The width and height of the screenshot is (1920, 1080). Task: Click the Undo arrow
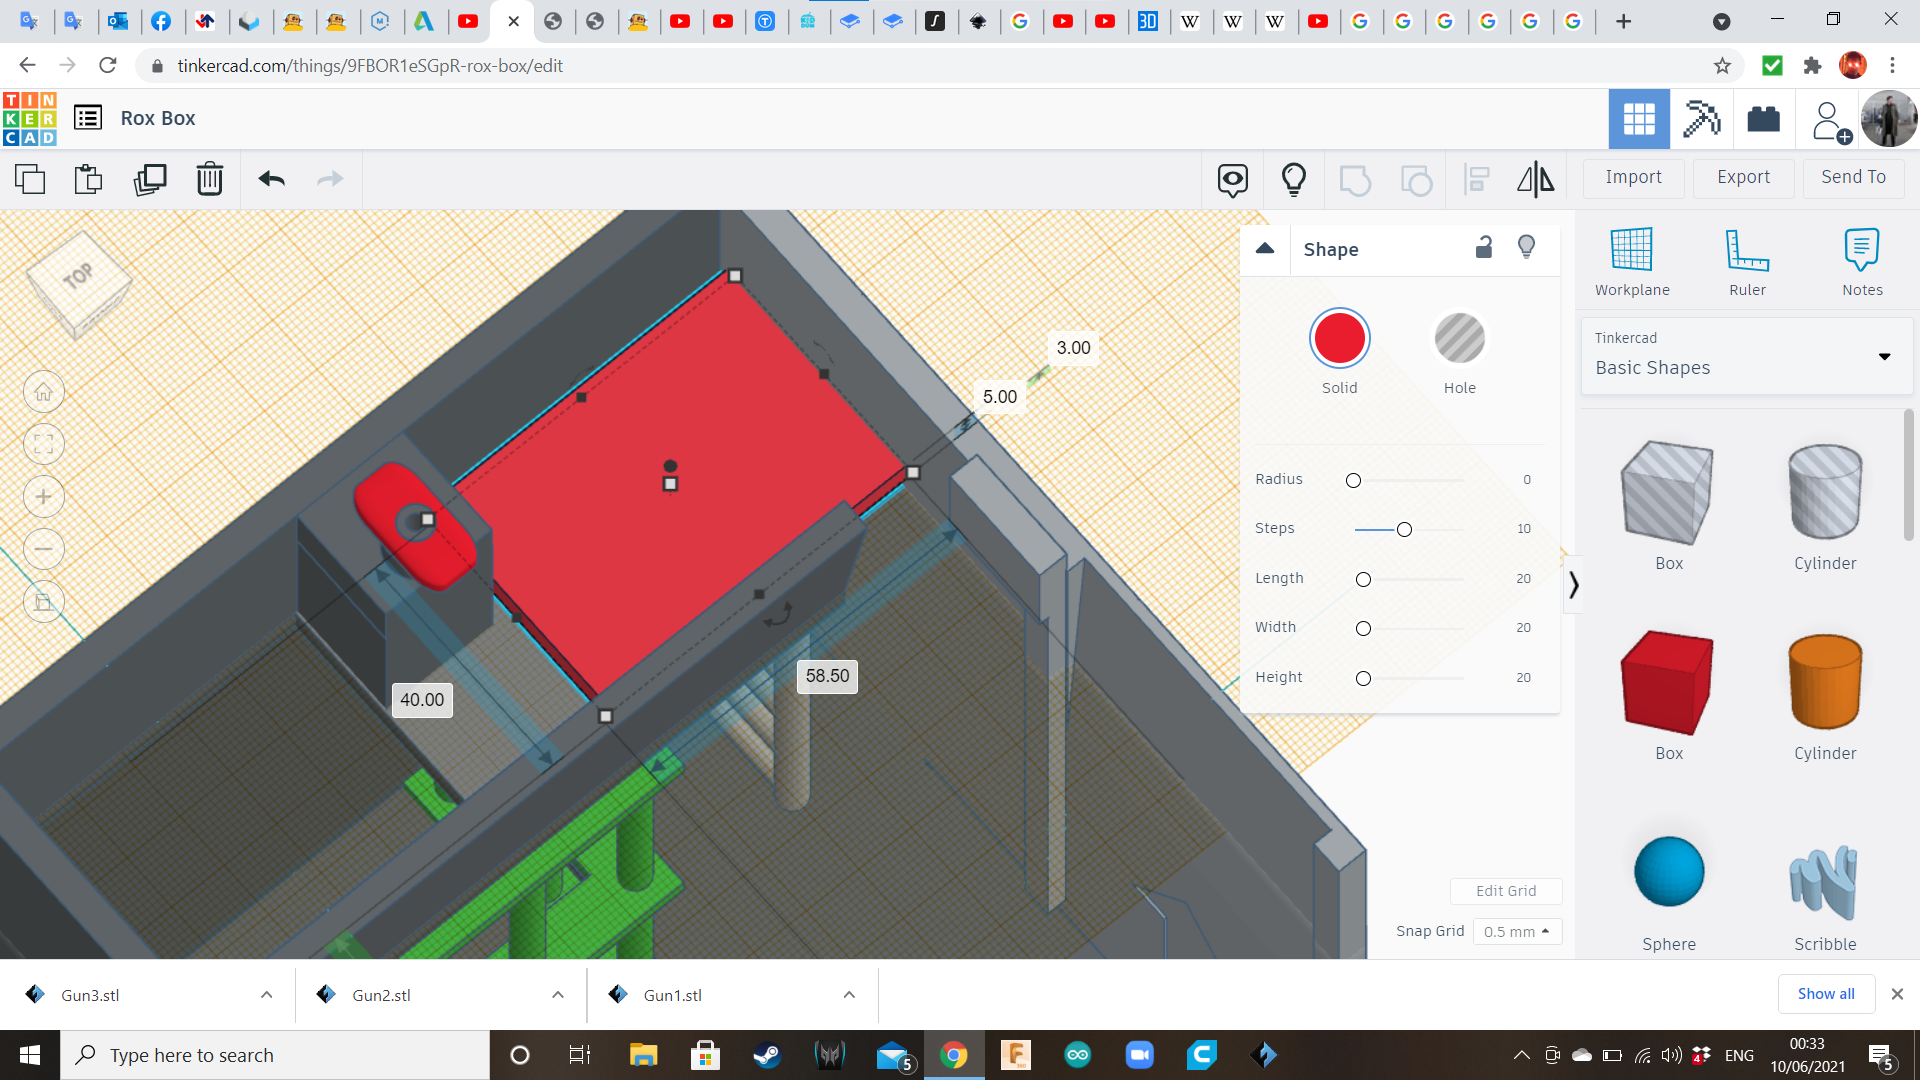[x=271, y=179]
